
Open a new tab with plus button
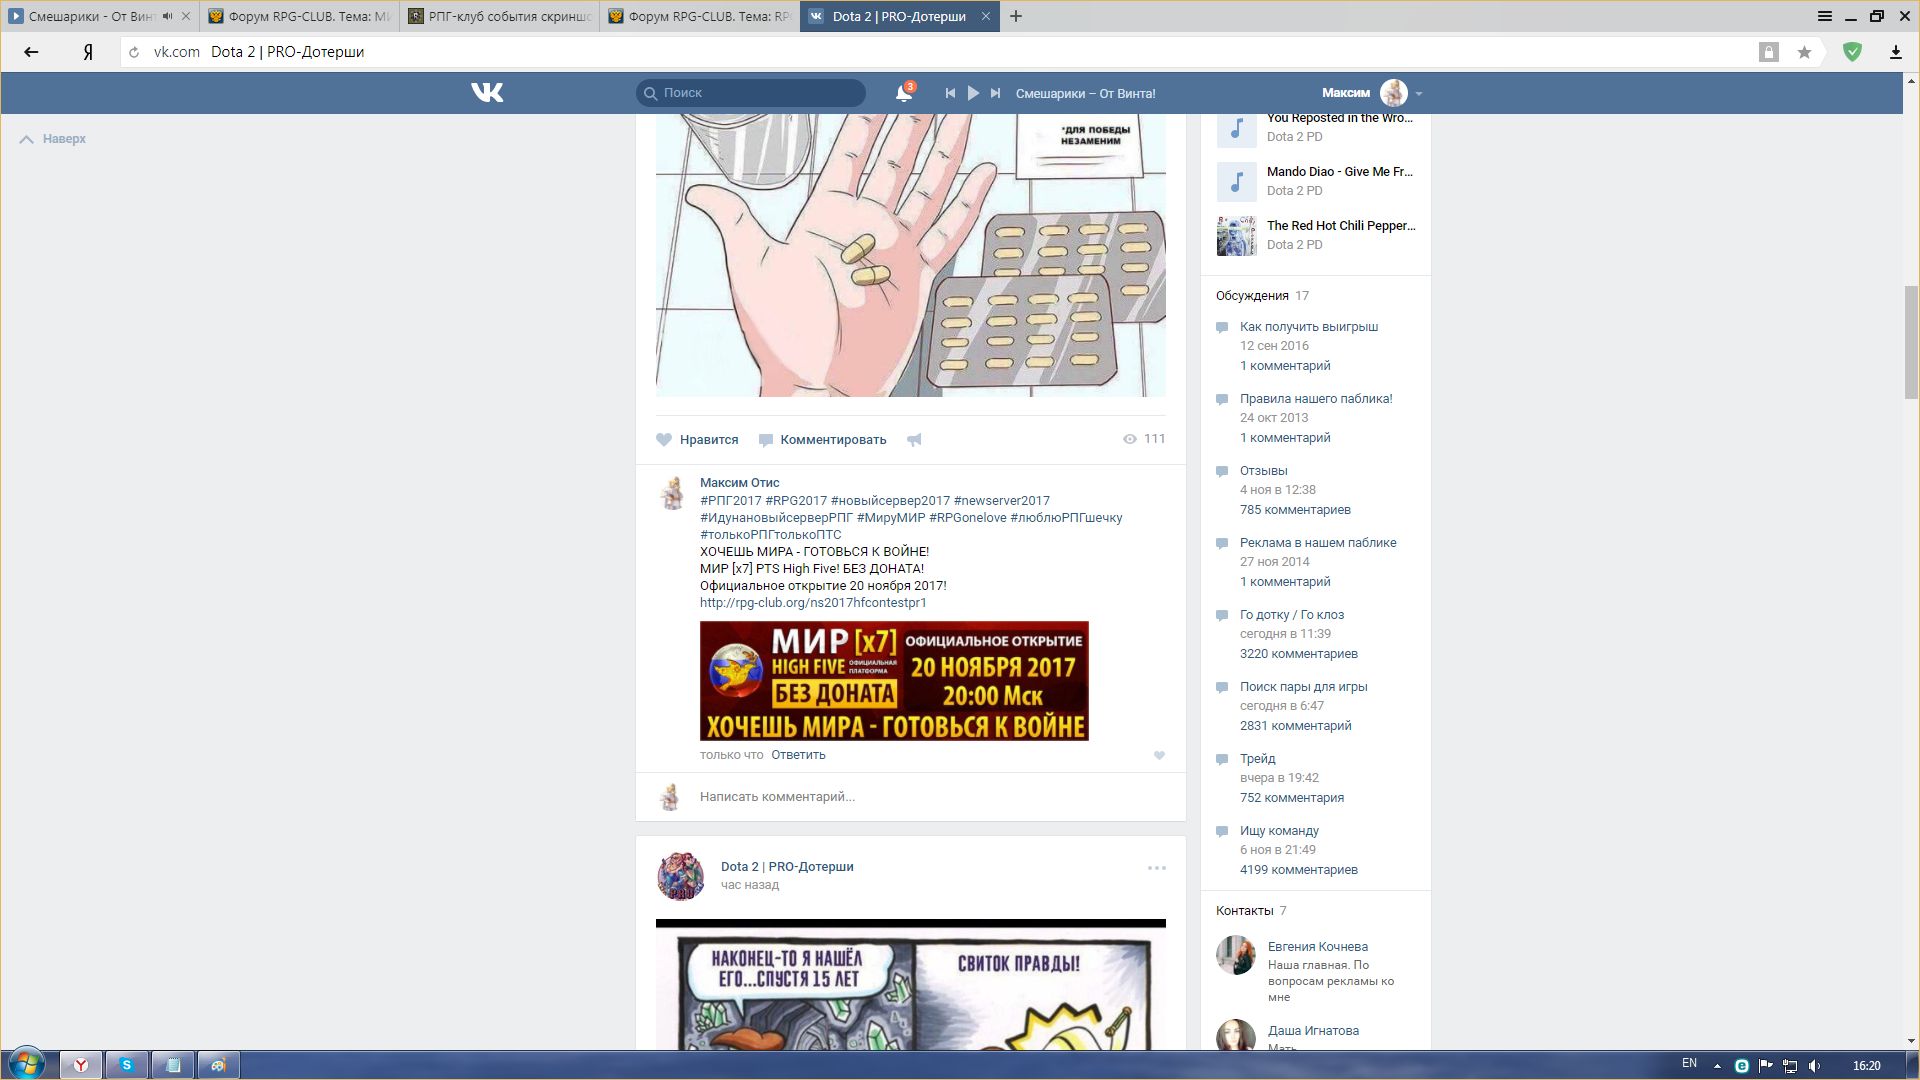1016,16
